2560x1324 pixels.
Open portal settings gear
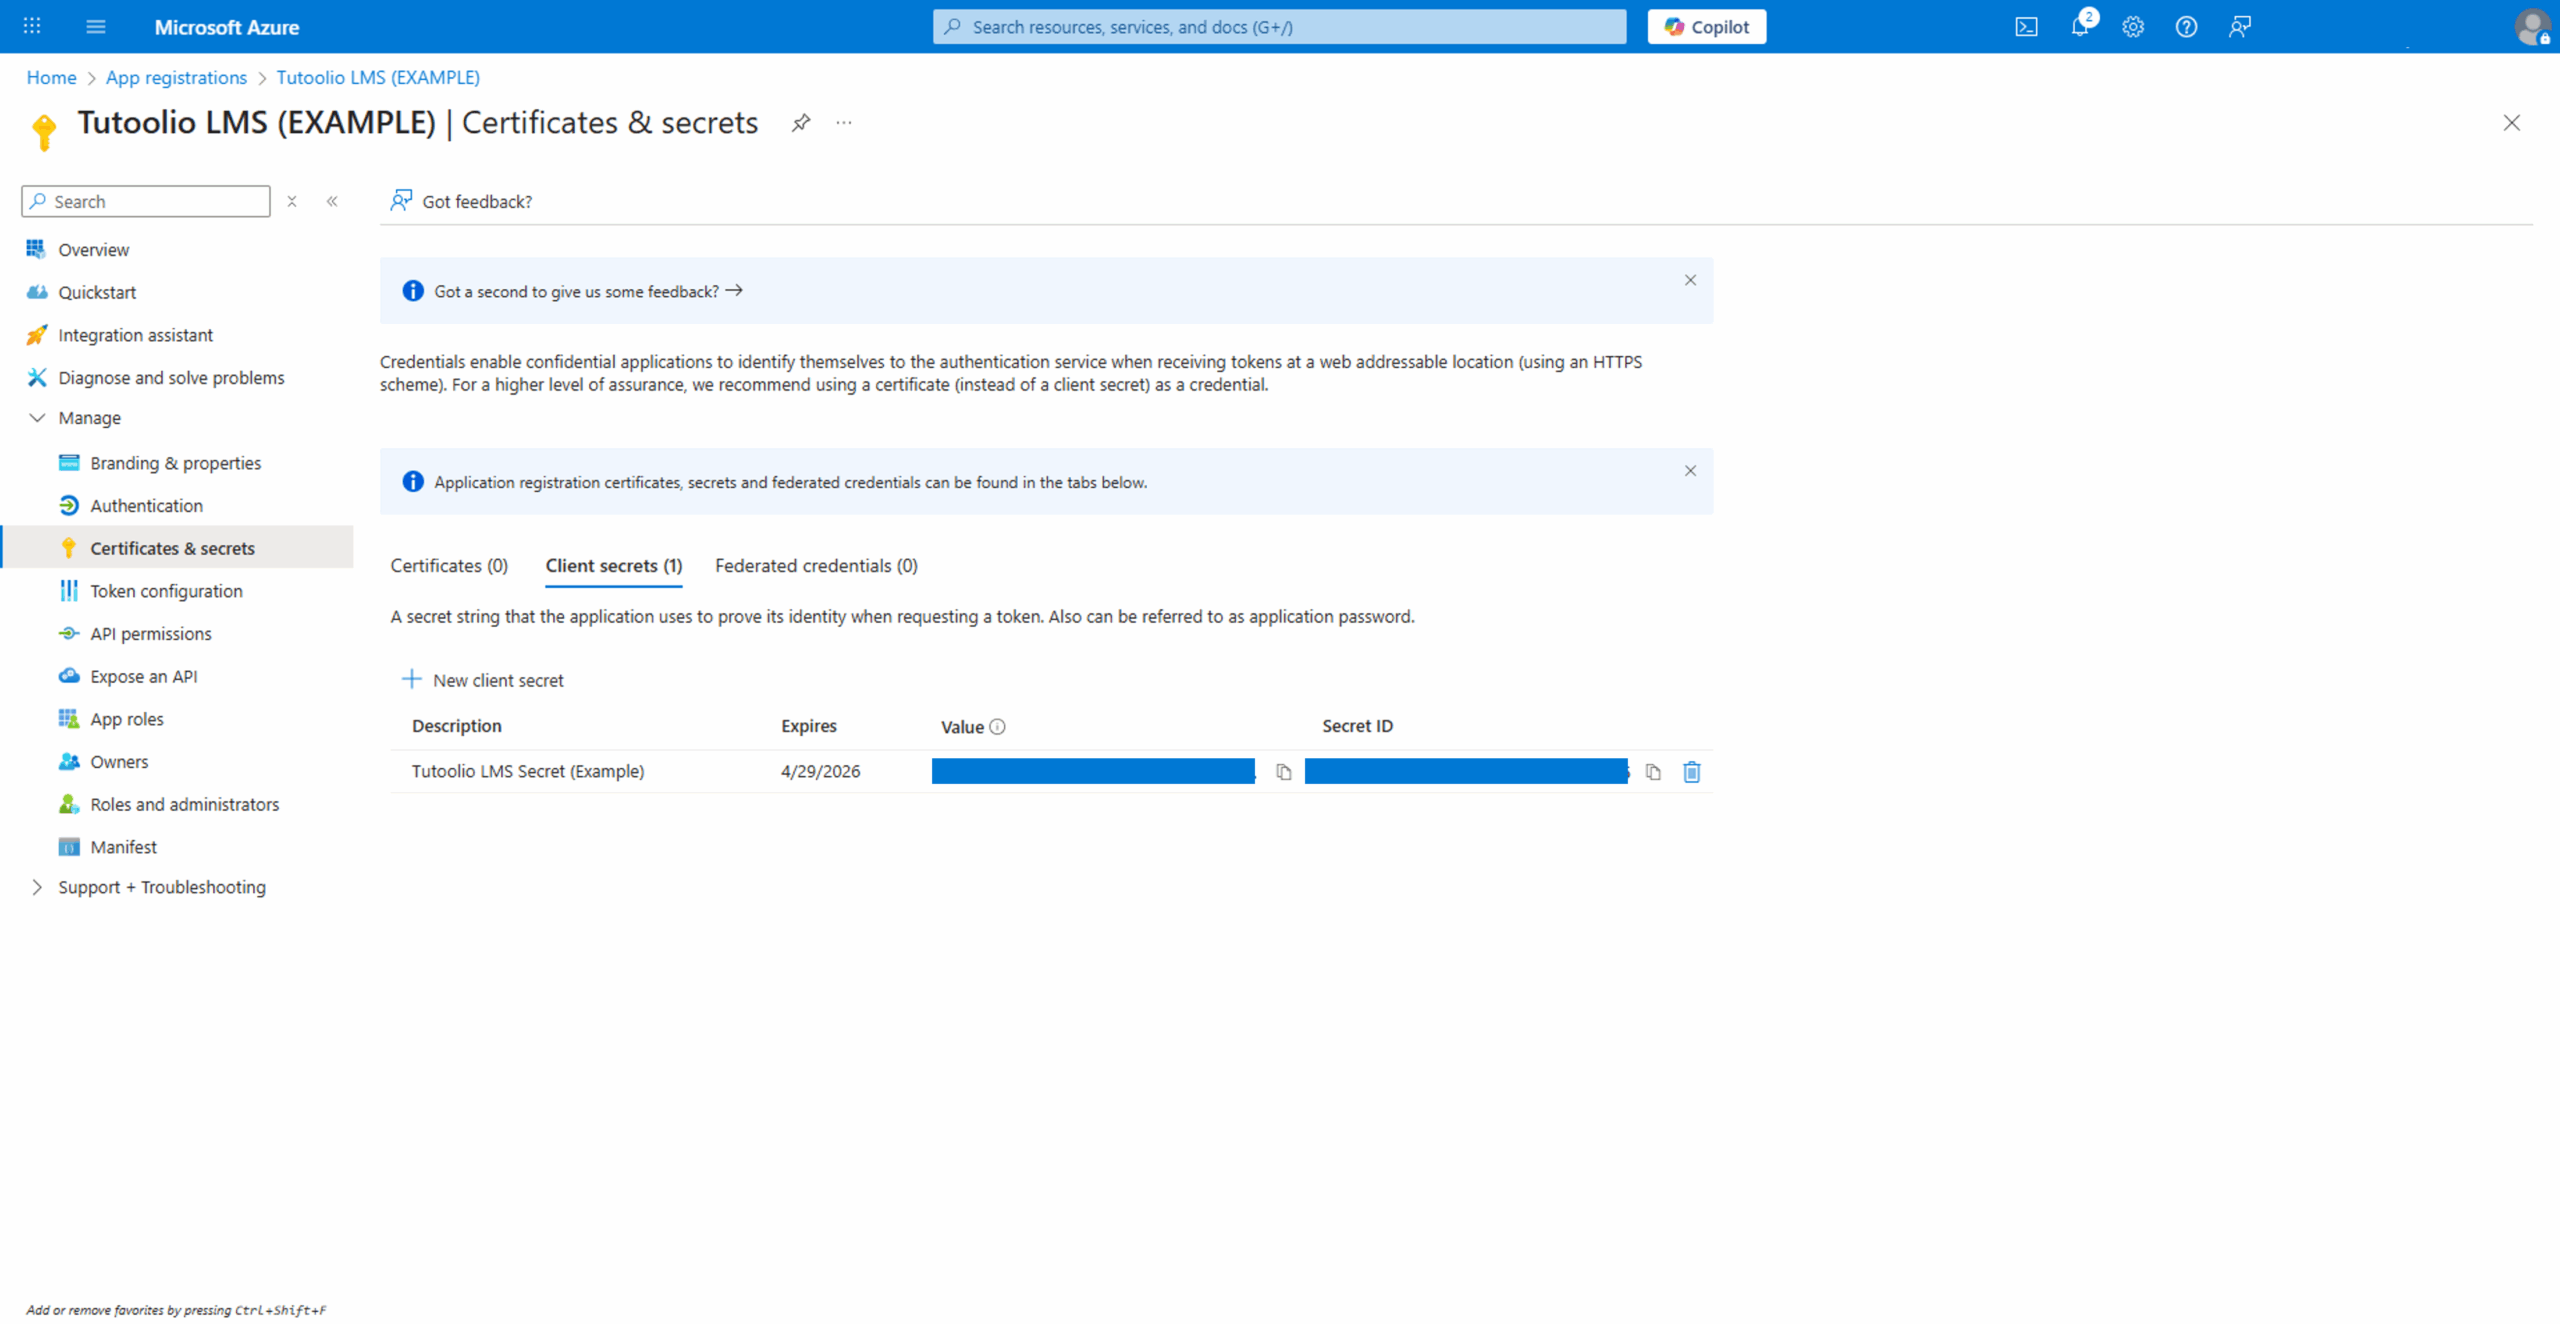(x=2133, y=27)
